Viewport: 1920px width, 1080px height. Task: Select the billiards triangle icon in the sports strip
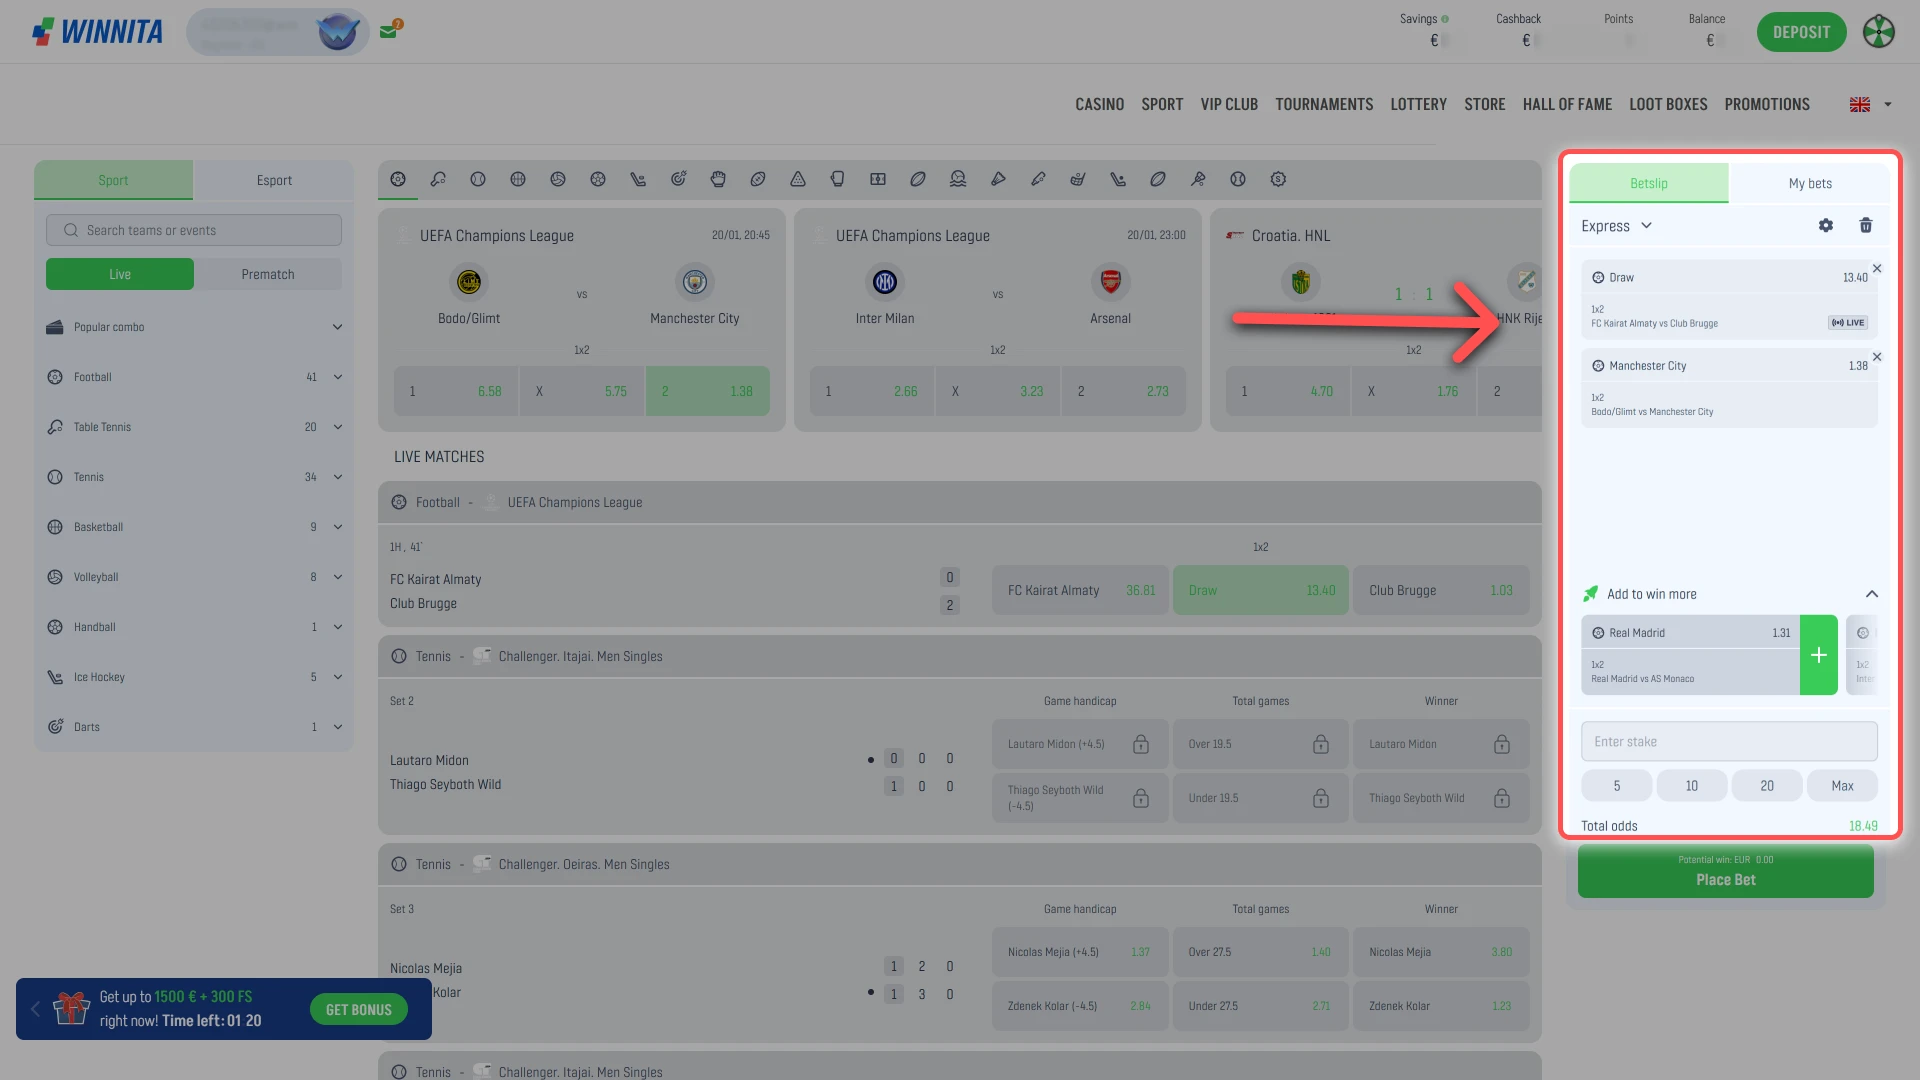point(798,179)
